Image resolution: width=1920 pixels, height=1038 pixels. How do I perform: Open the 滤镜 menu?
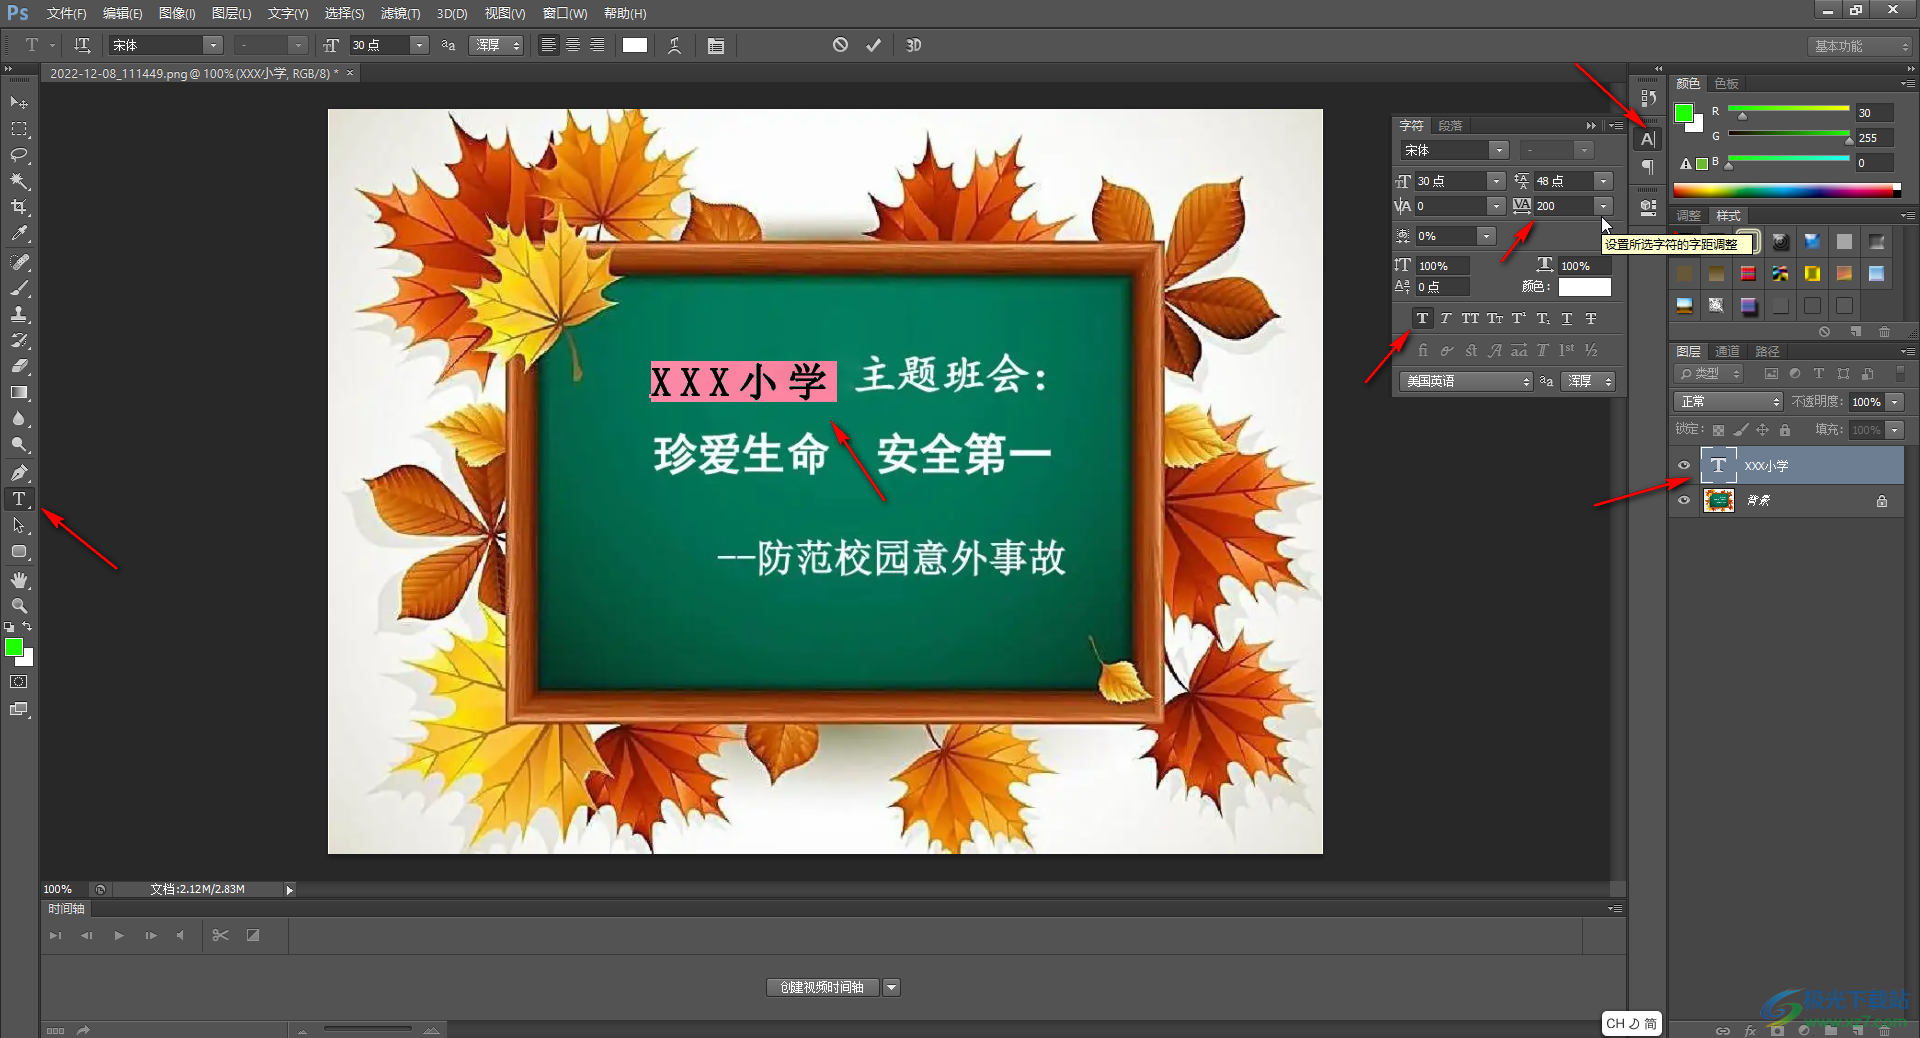pos(400,13)
